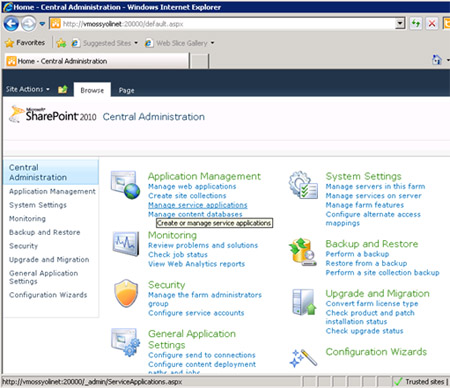
Task: Click the SharePoint 2010 logo
Action: [x=53, y=115]
